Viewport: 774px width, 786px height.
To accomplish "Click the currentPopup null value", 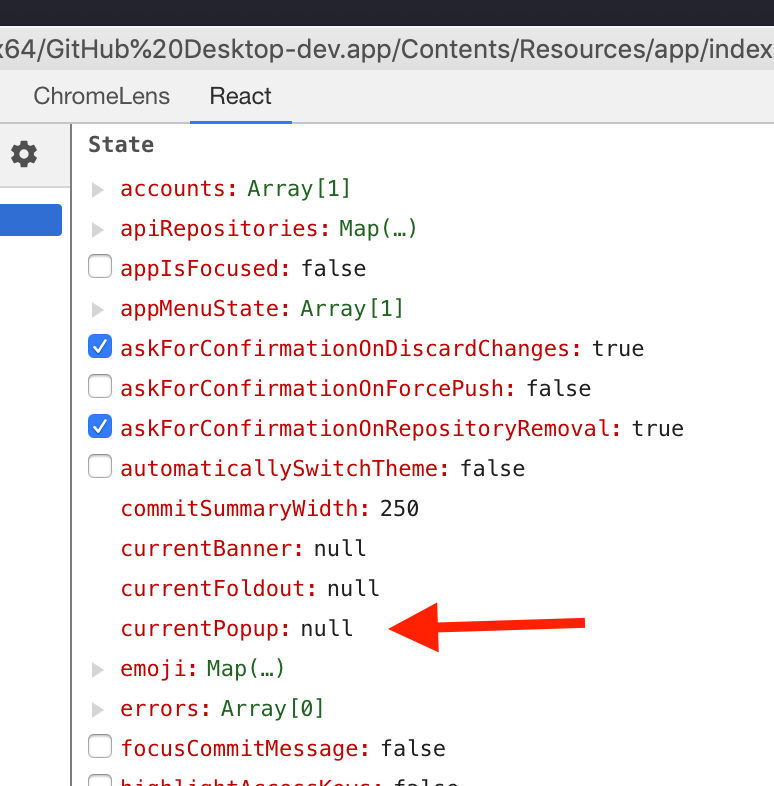I will point(326,629).
